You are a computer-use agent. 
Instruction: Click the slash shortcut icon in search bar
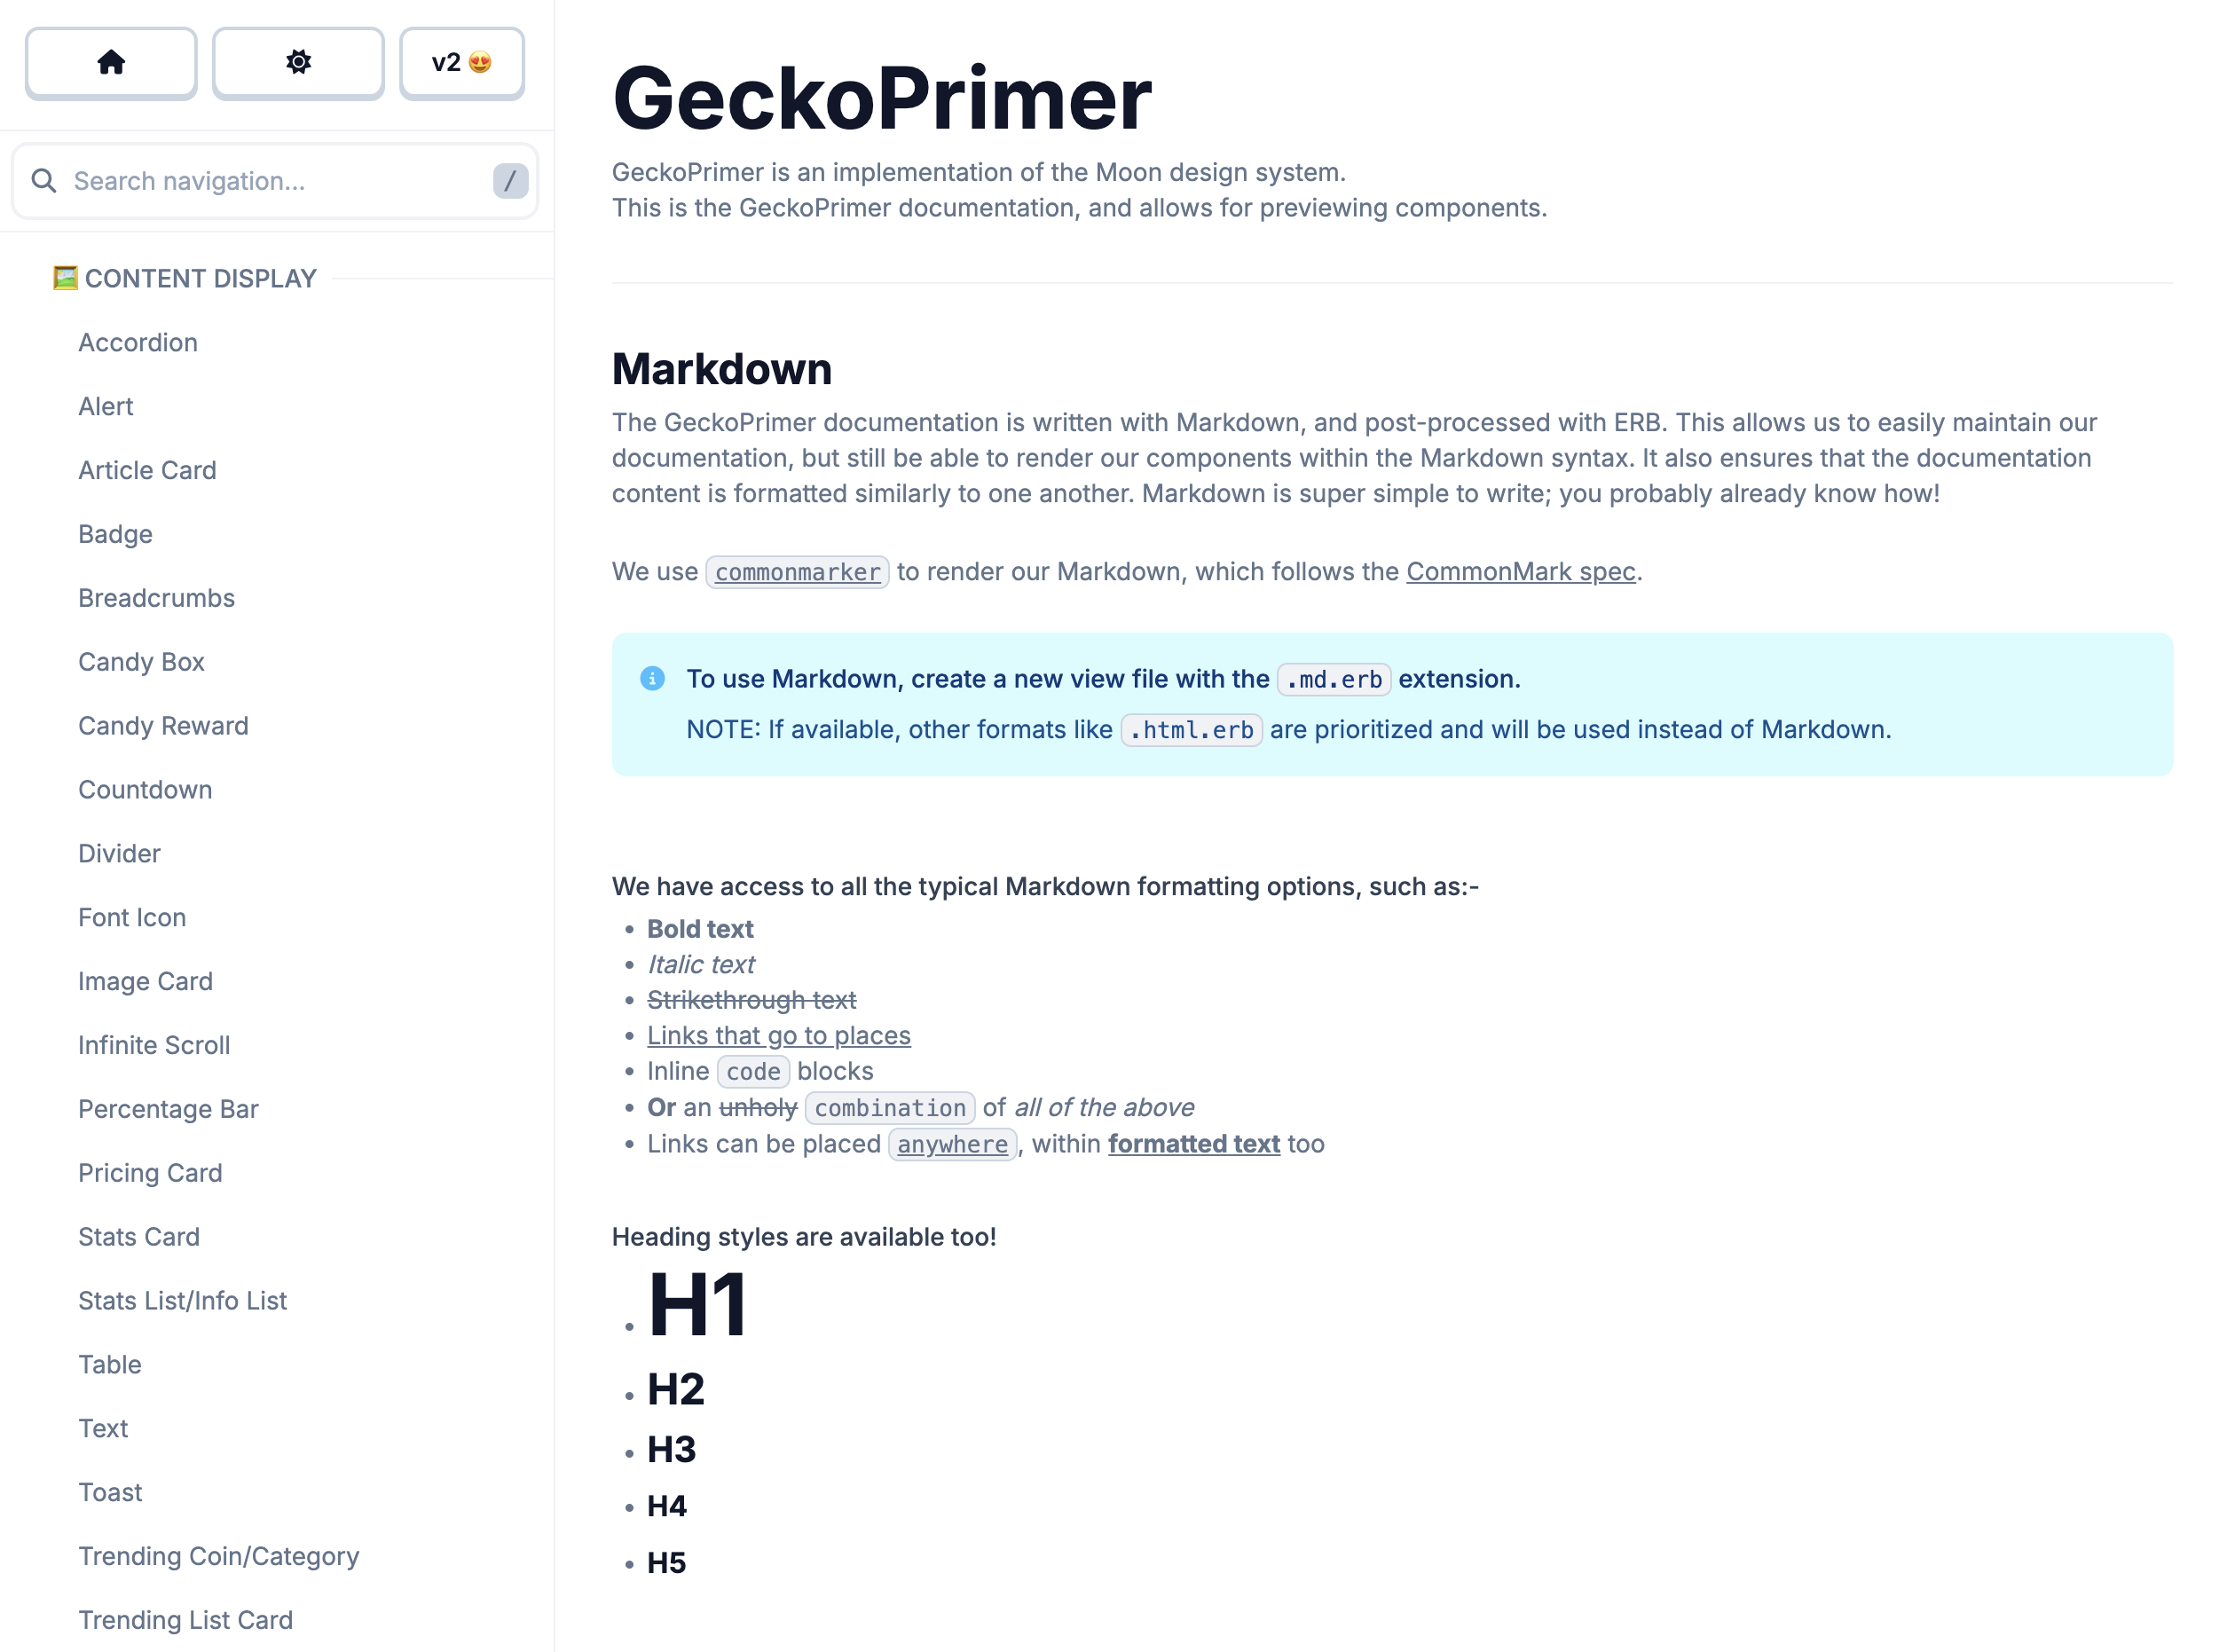click(510, 180)
